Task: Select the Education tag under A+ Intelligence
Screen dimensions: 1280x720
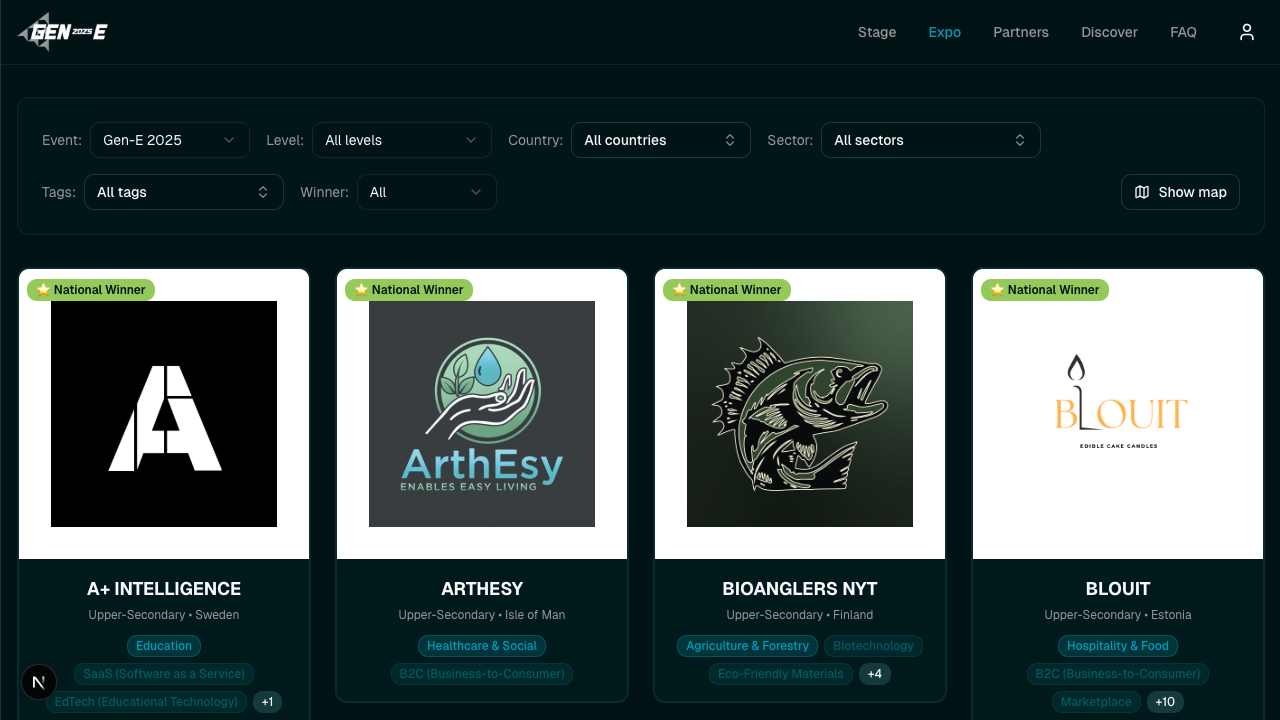Action: point(163,646)
